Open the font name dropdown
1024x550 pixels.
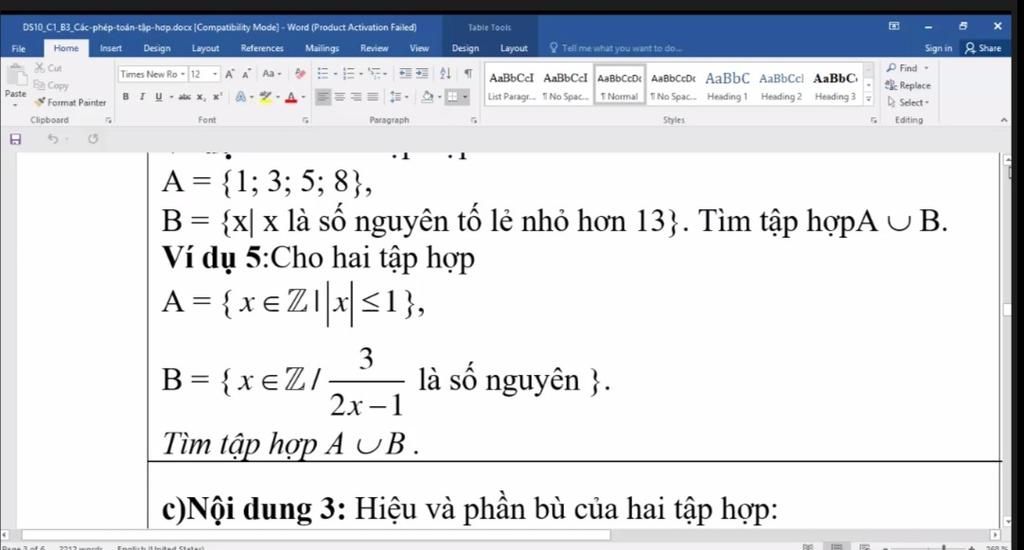point(183,74)
